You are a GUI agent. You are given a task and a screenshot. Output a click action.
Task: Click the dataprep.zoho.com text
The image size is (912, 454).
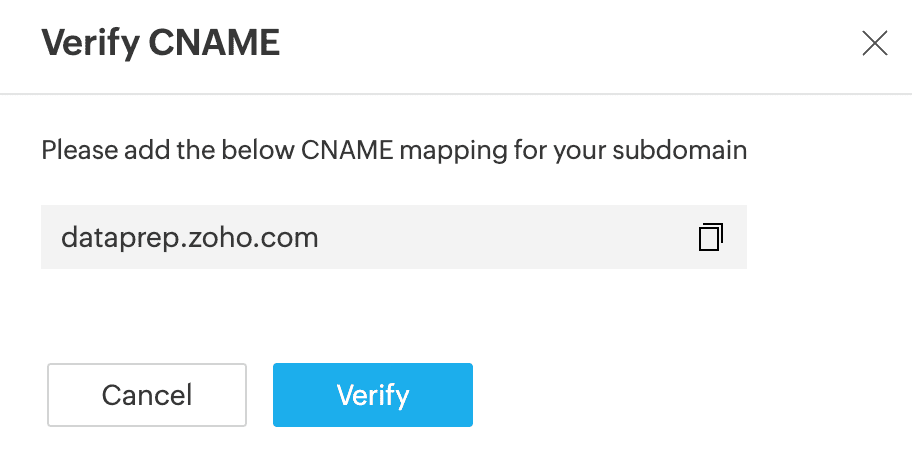190,238
